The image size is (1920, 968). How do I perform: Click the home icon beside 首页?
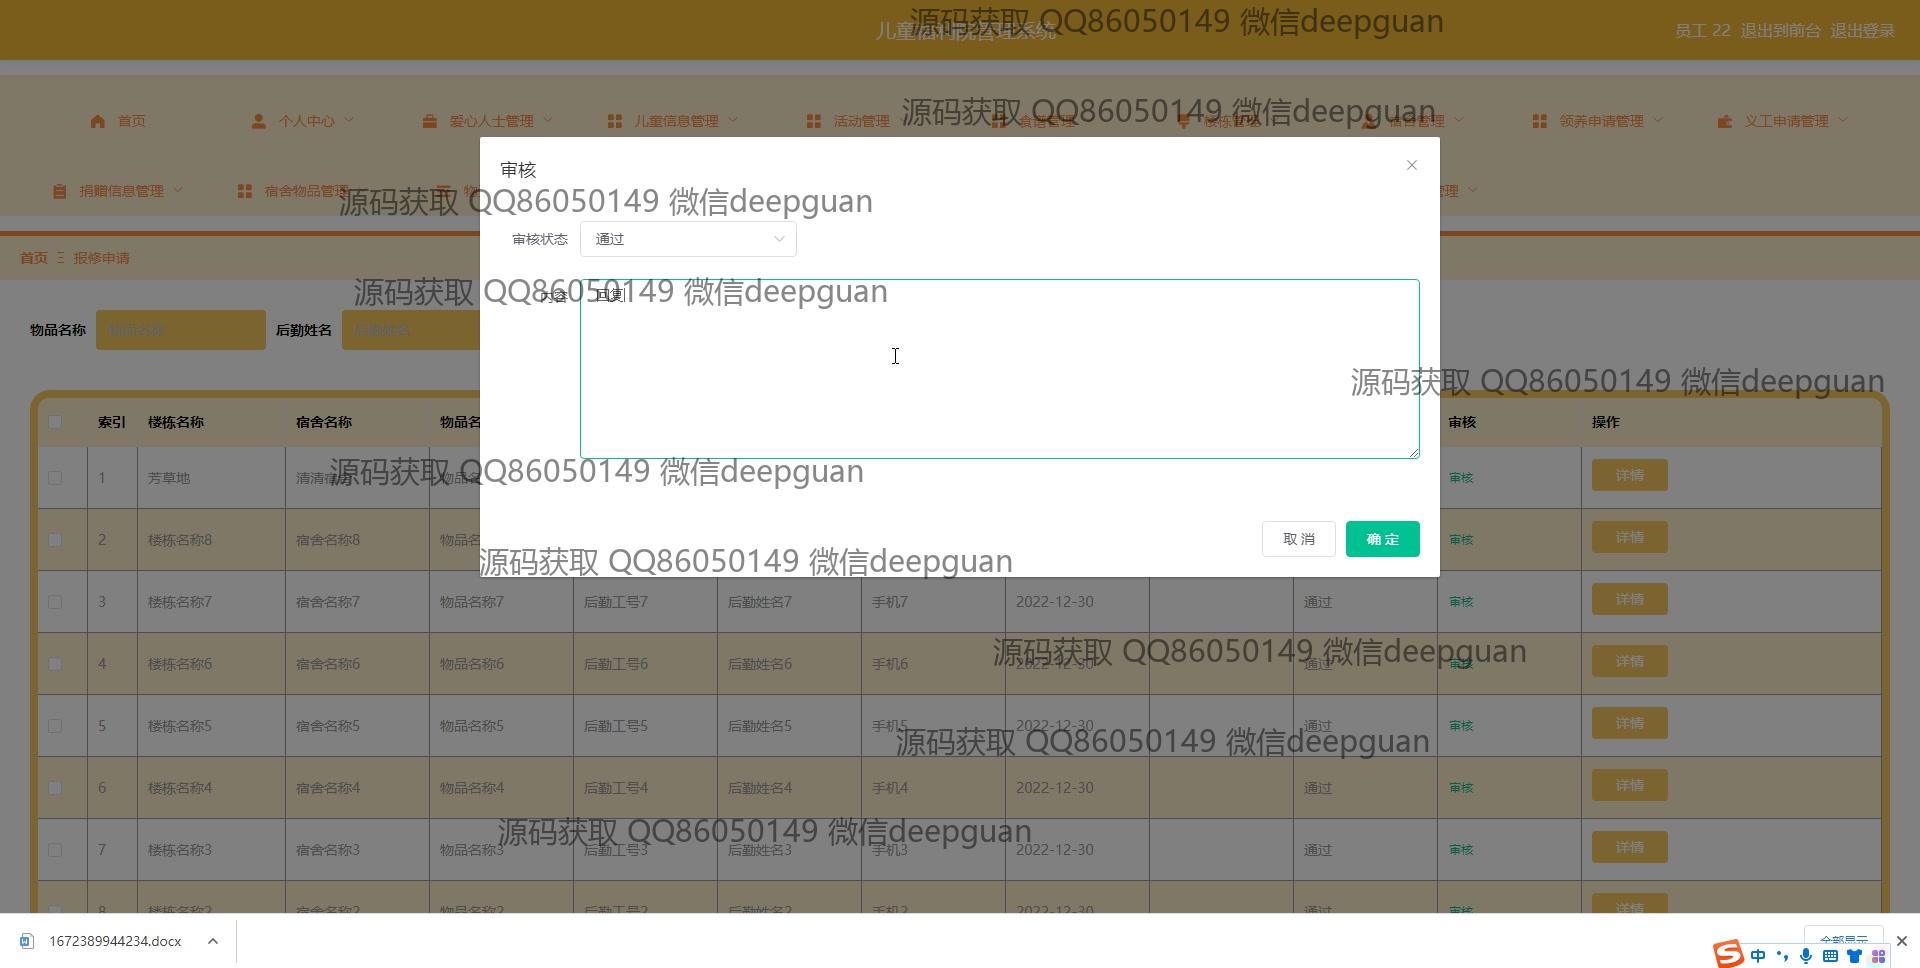(97, 121)
